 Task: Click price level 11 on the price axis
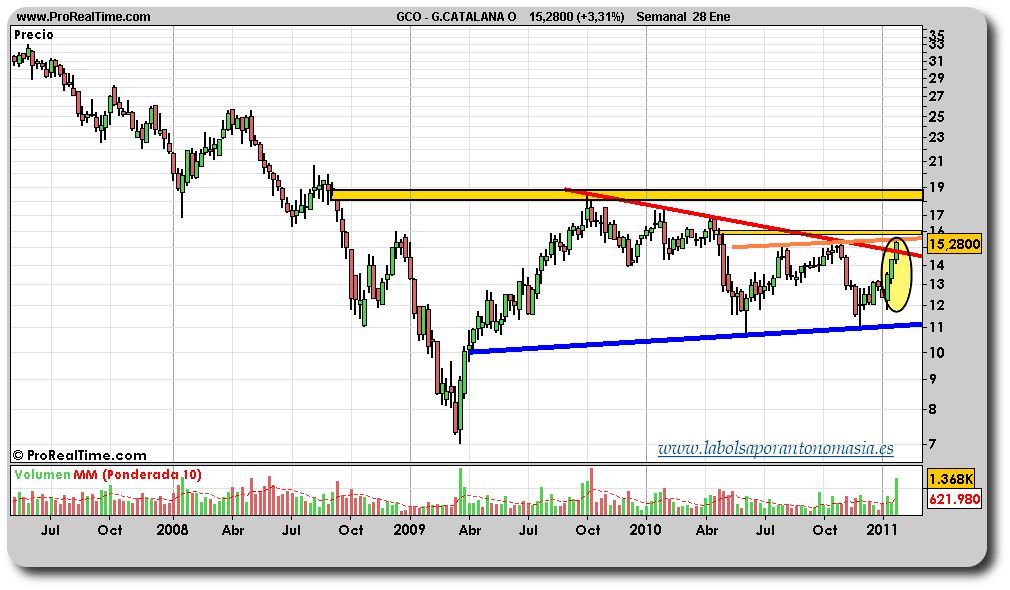(x=937, y=328)
